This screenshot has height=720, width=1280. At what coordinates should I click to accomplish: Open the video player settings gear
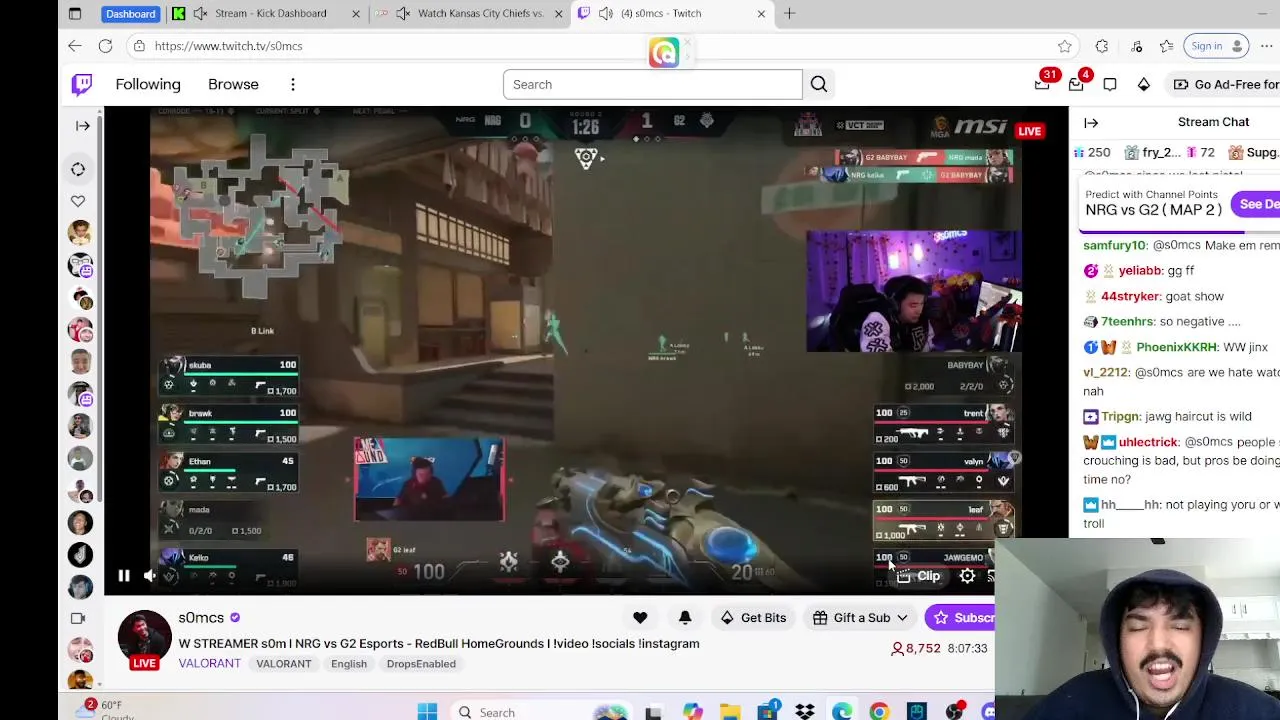coord(967,576)
